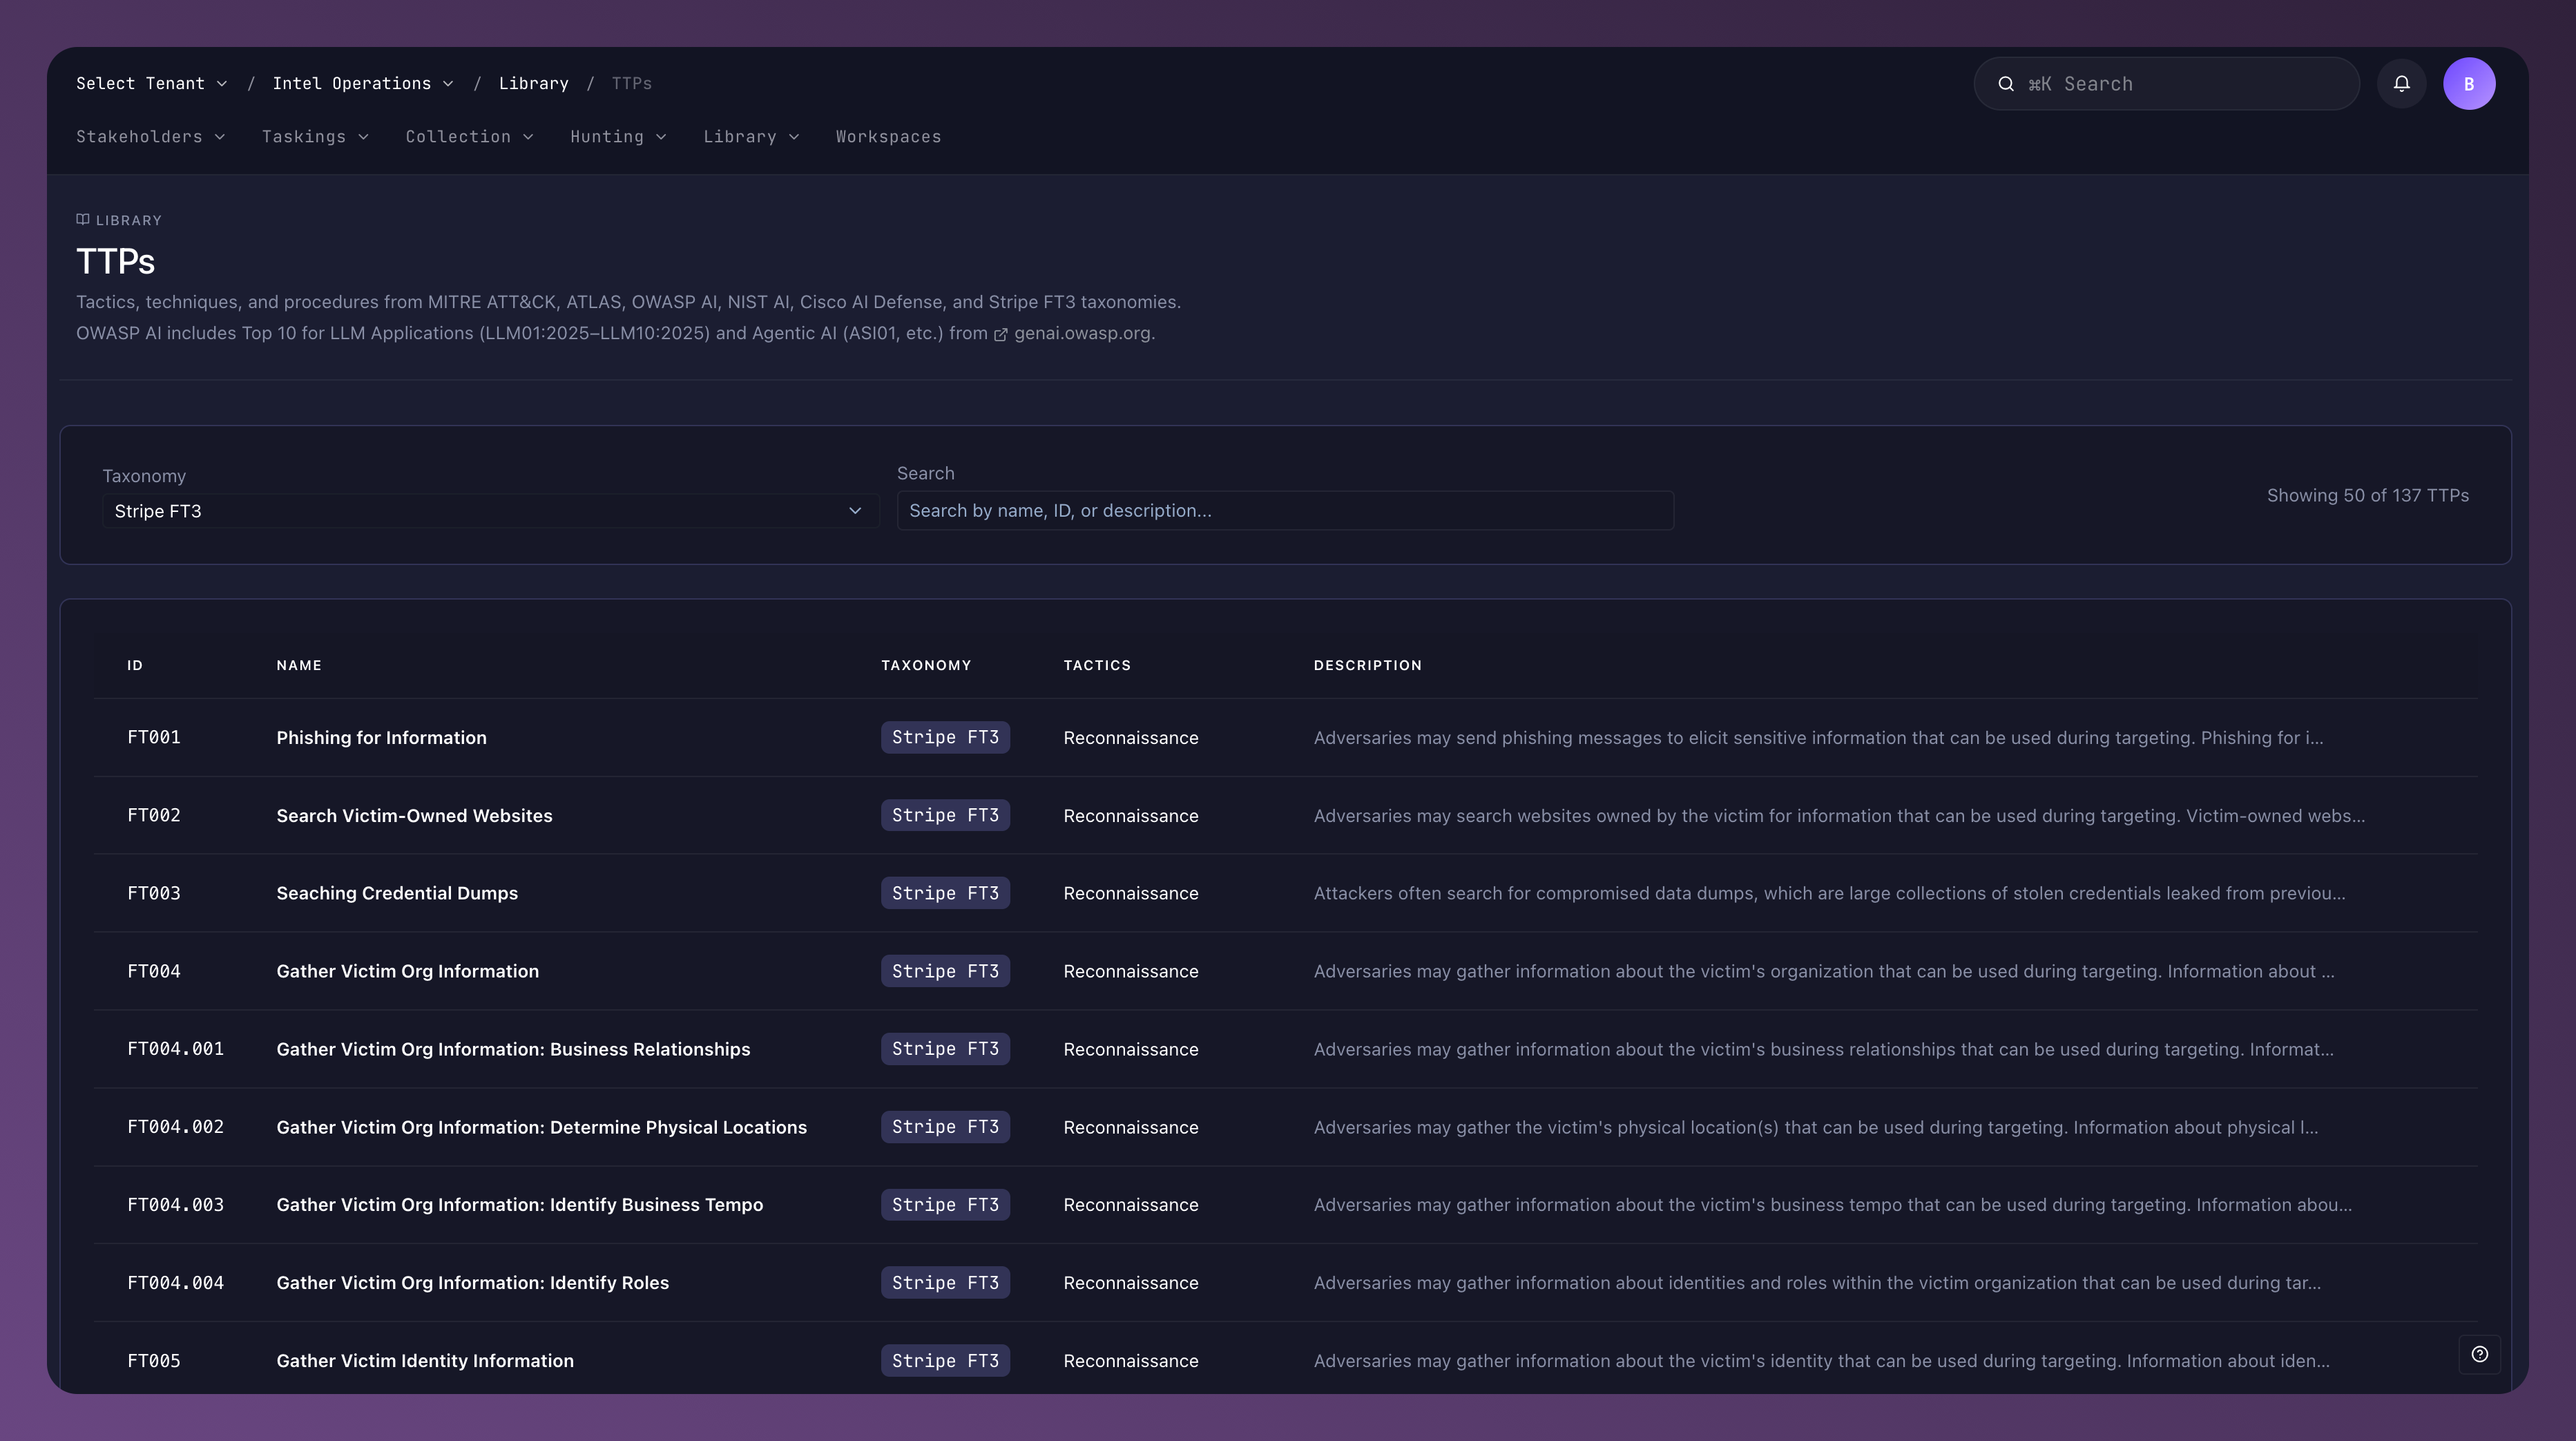Image resolution: width=2576 pixels, height=1441 pixels.
Task: Click the notifications bell icon
Action: coord(2401,84)
